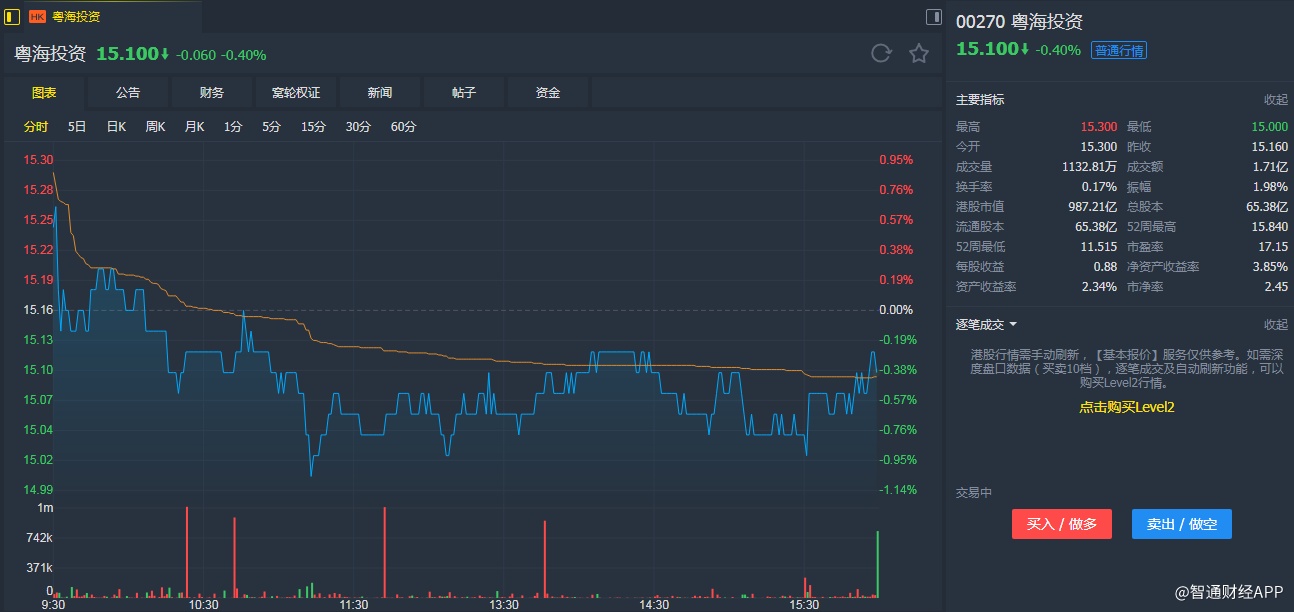This screenshot has height=612, width=1294.
Task: Select the 60分 chart interval
Action: (403, 127)
